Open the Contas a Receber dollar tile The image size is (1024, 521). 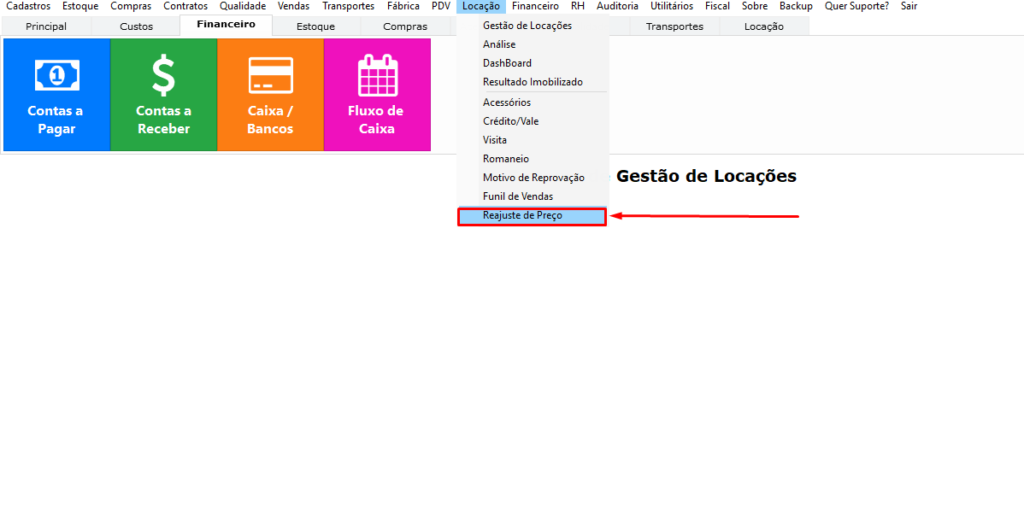coord(163,95)
